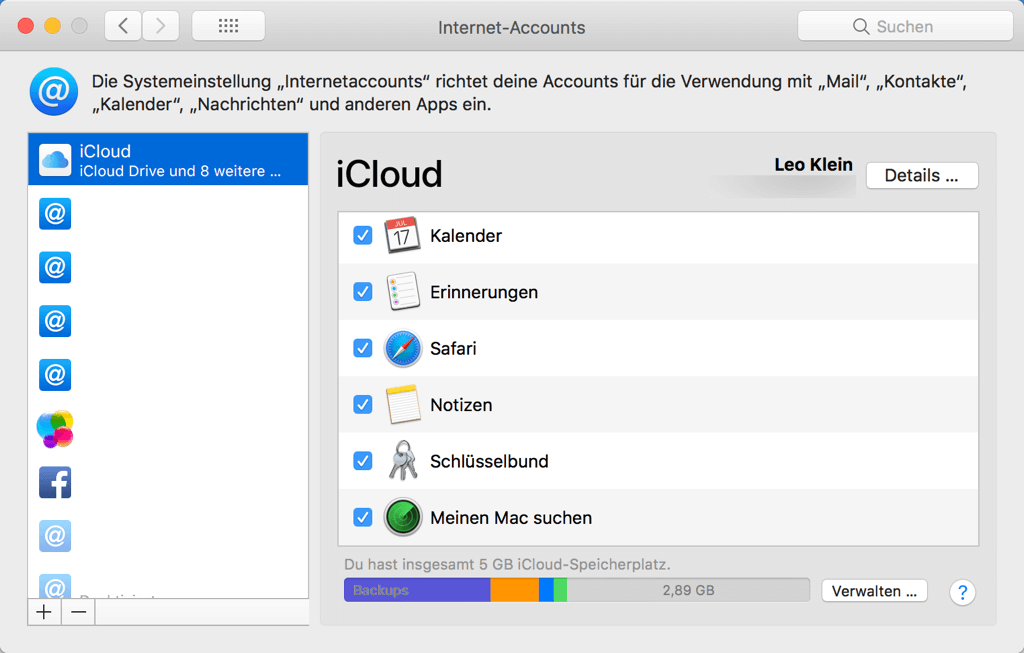Click the "Schlüsselbund" label
Screen dimensions: 1024x653
489,461
